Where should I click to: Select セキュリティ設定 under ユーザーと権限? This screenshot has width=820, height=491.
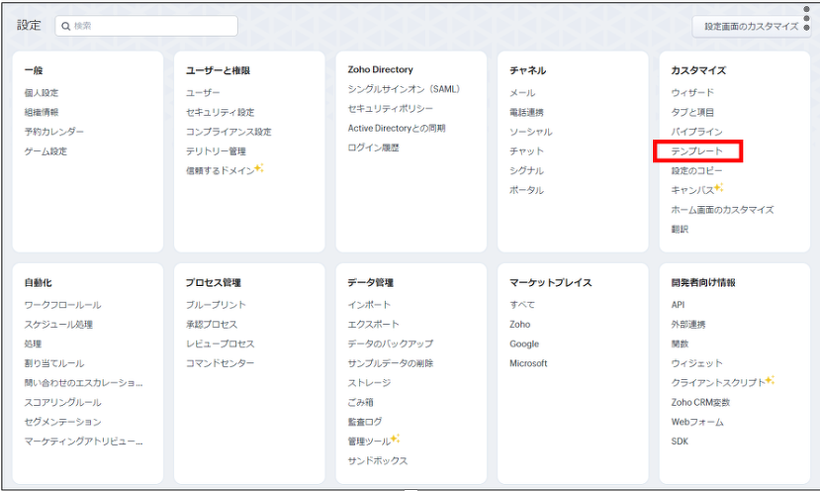[219, 112]
